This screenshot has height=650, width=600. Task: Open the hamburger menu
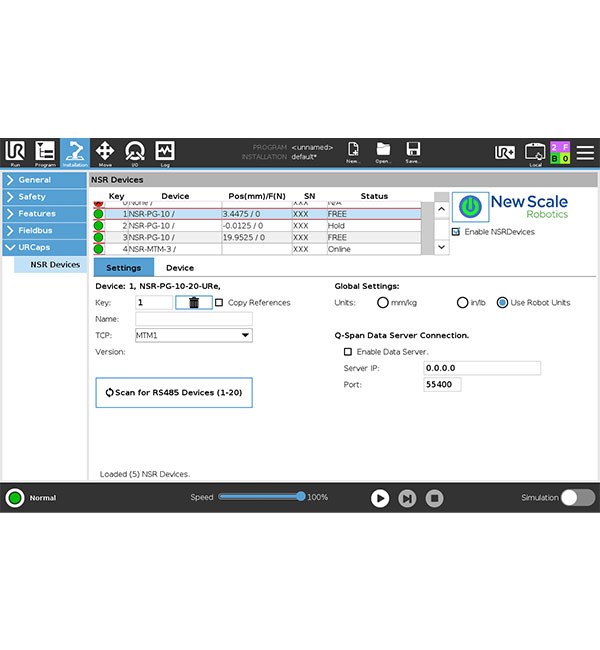[x=585, y=153]
